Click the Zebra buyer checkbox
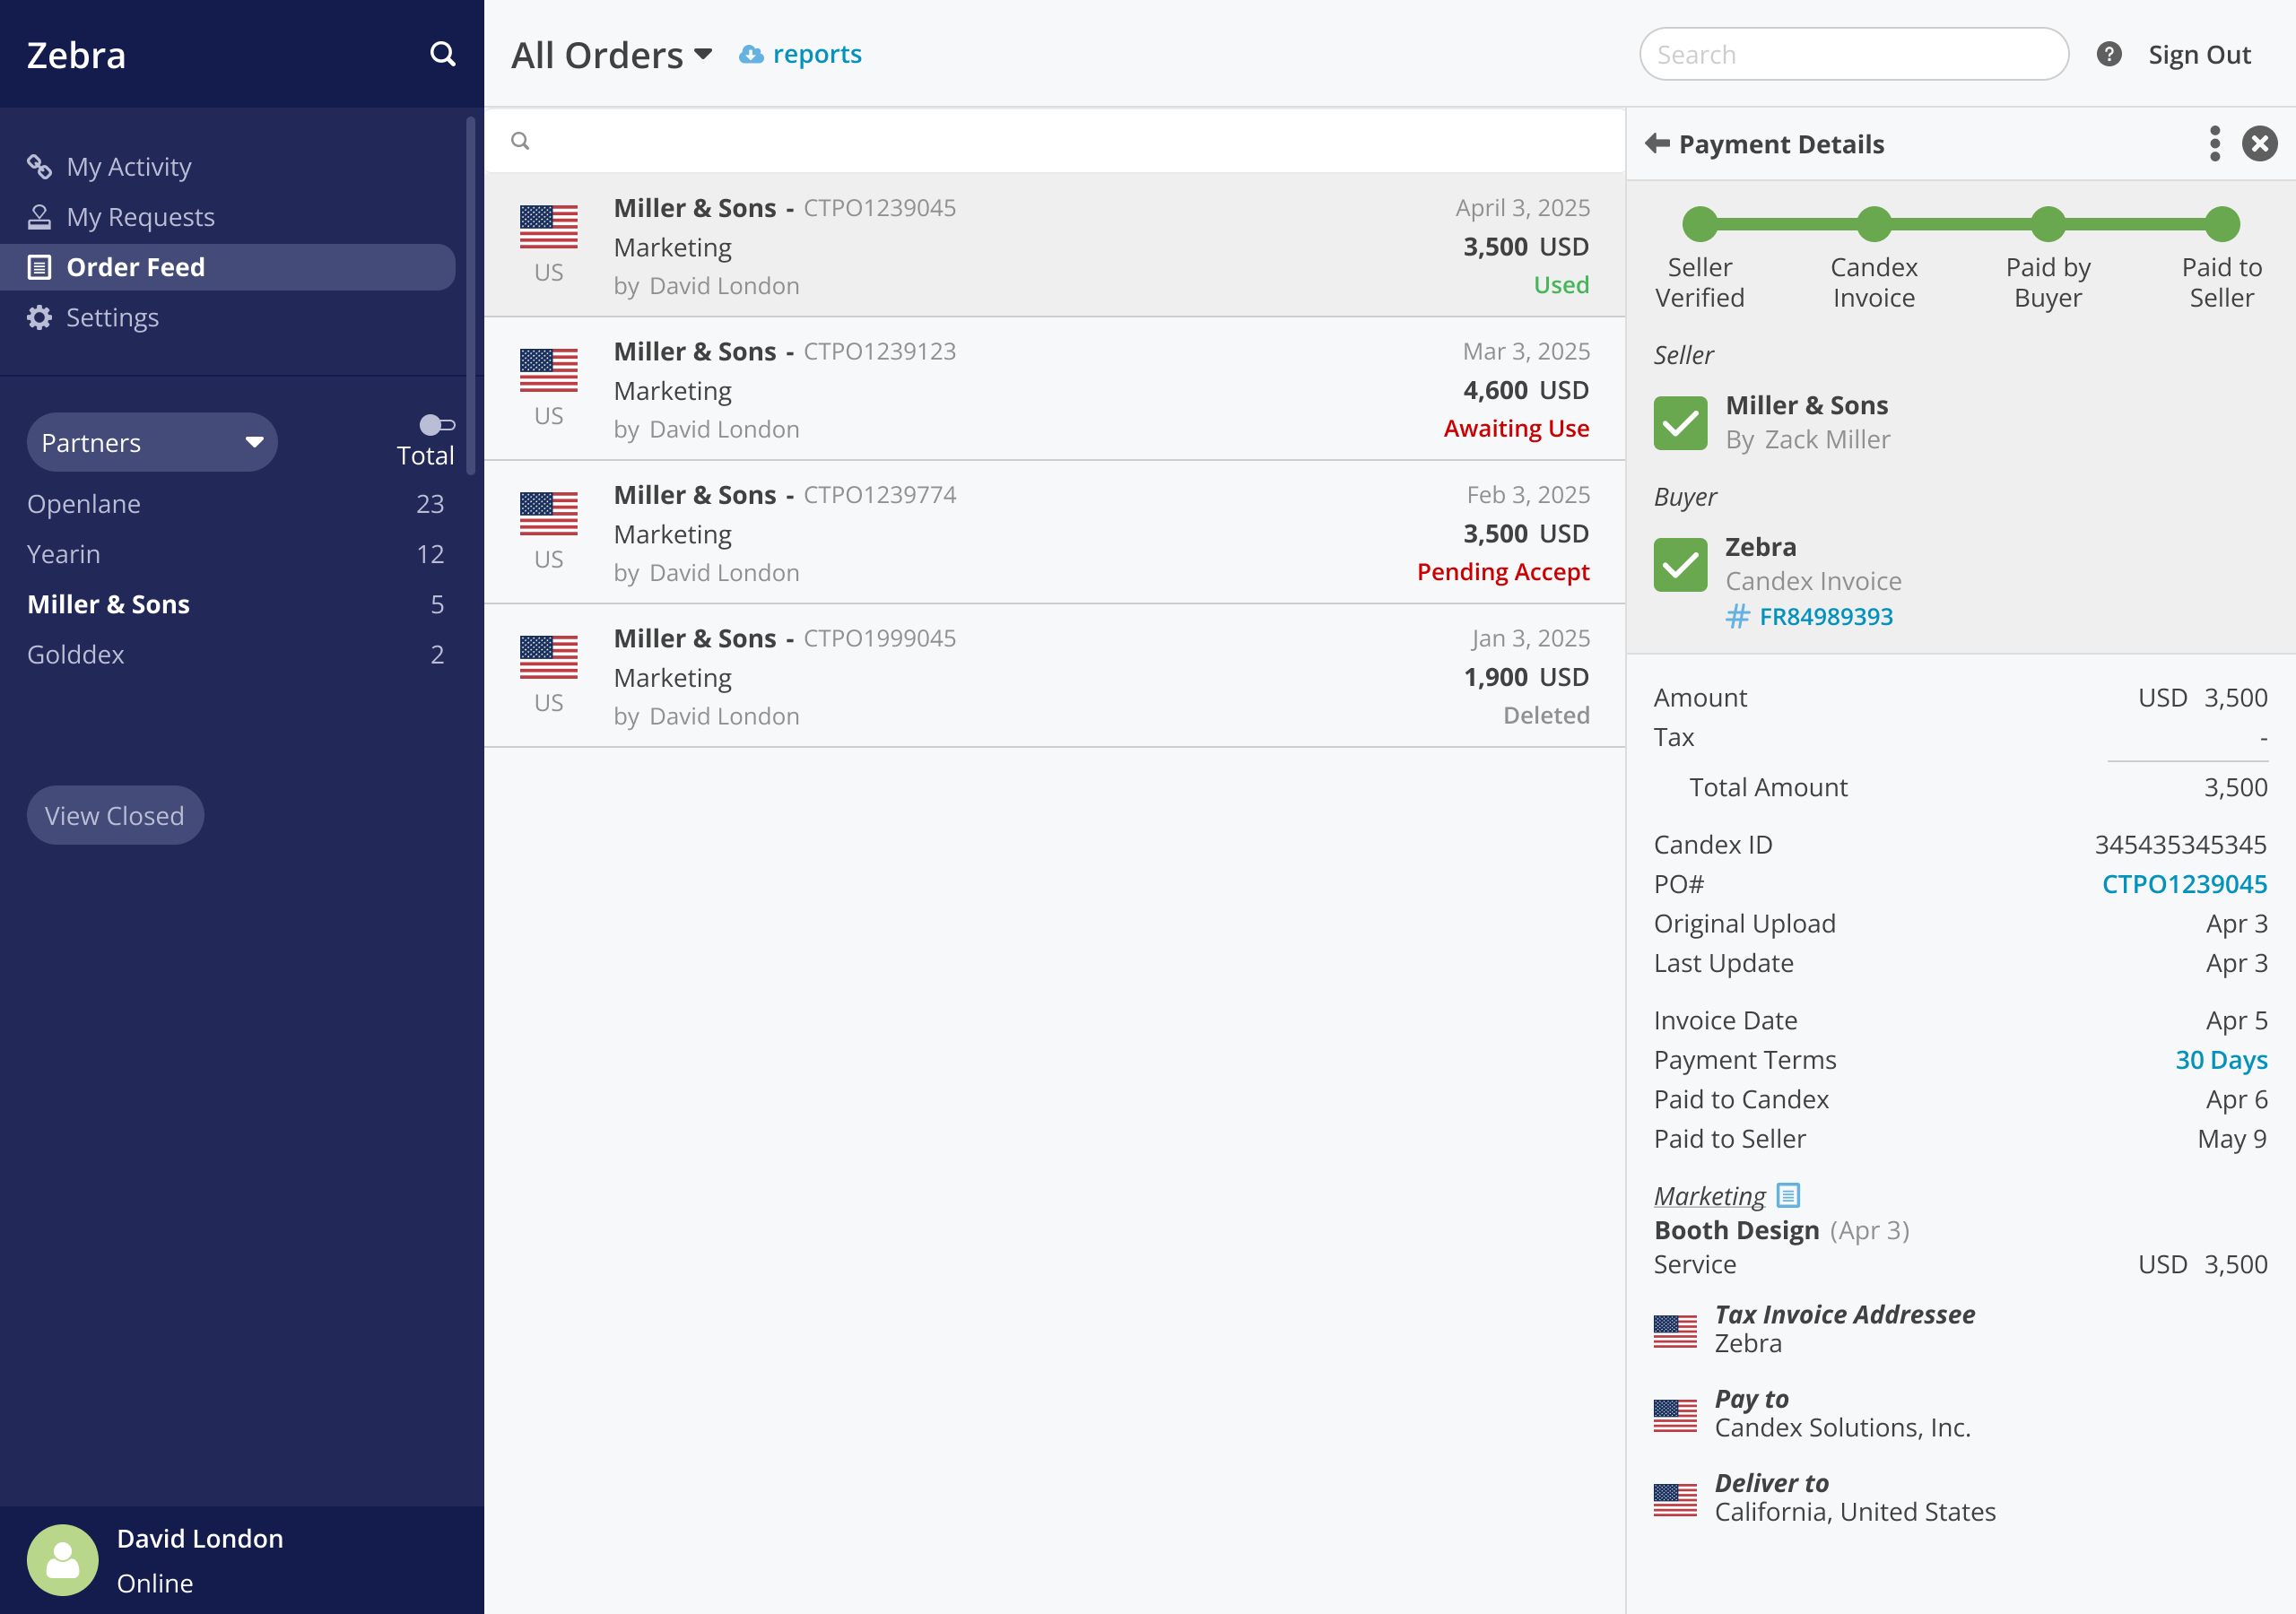Screen dimensions: 2296x1614 1680,565
